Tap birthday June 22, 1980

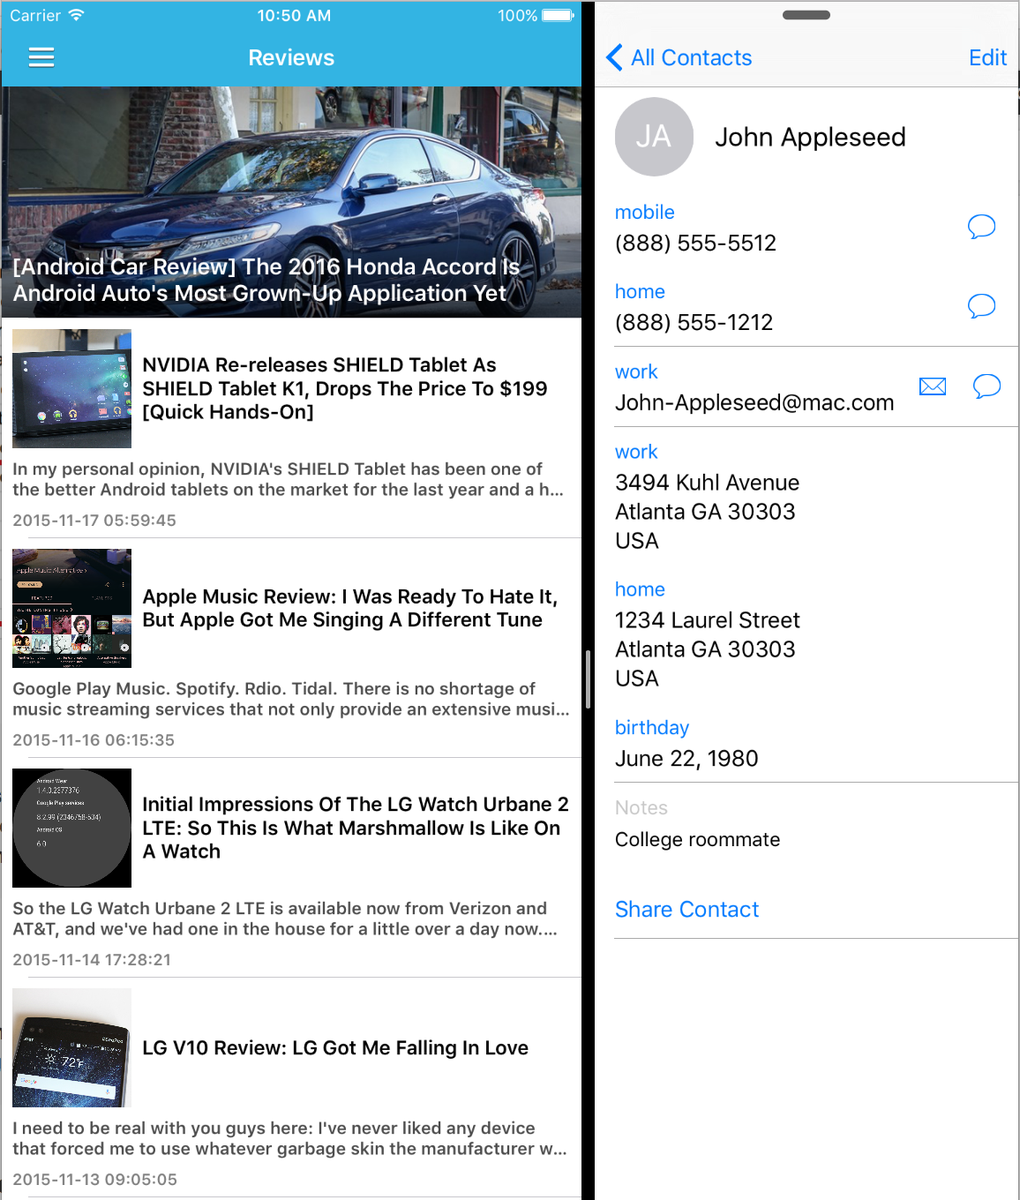[x=686, y=759]
